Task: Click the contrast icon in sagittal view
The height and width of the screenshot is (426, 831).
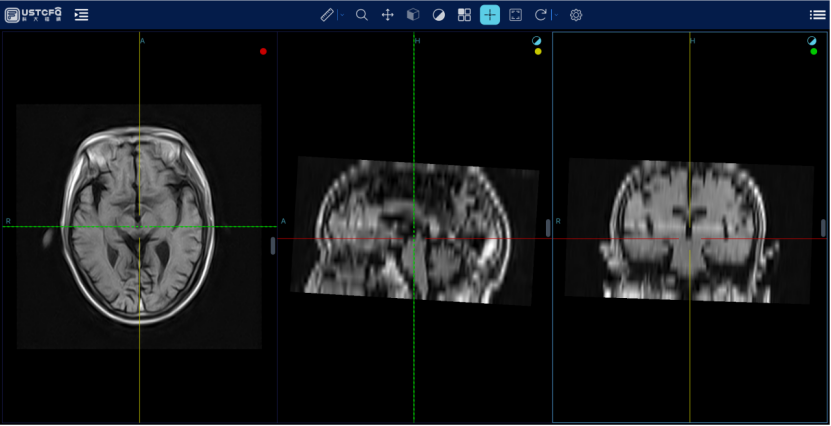Action: 537,40
